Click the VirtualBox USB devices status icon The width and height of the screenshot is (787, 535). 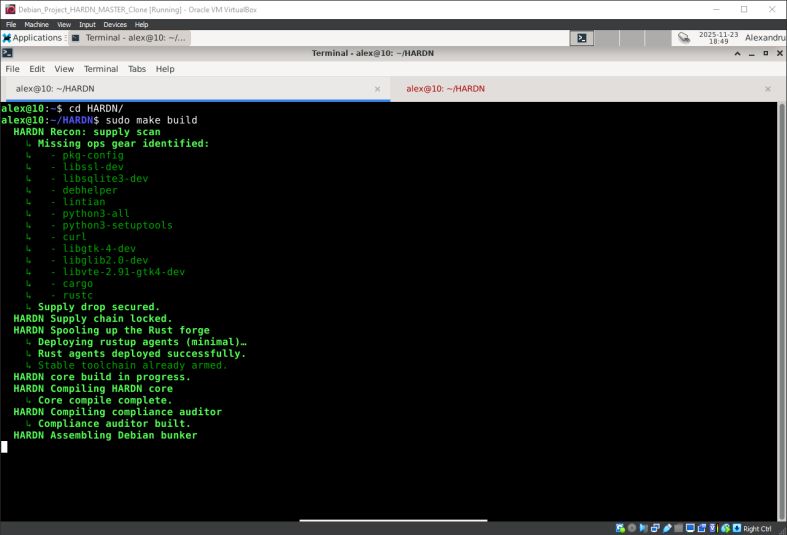(668, 528)
